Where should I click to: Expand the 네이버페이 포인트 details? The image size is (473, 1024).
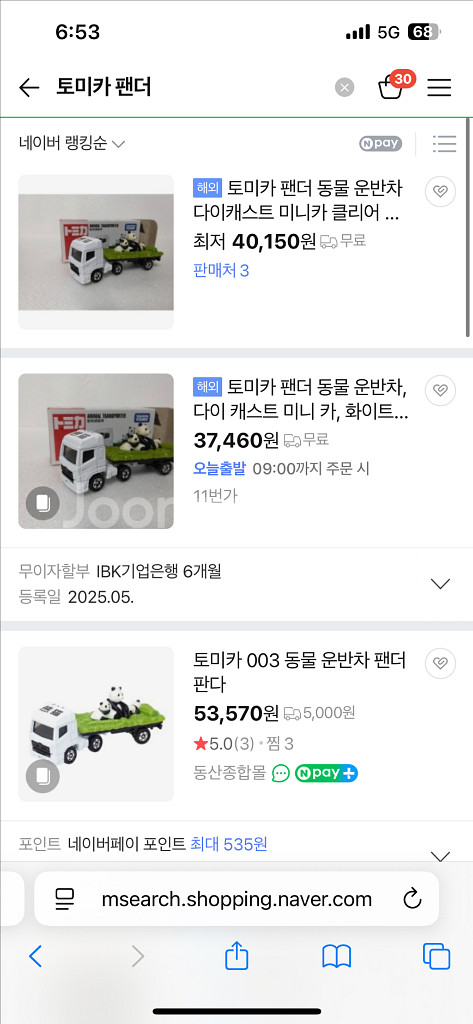[x=442, y=854]
